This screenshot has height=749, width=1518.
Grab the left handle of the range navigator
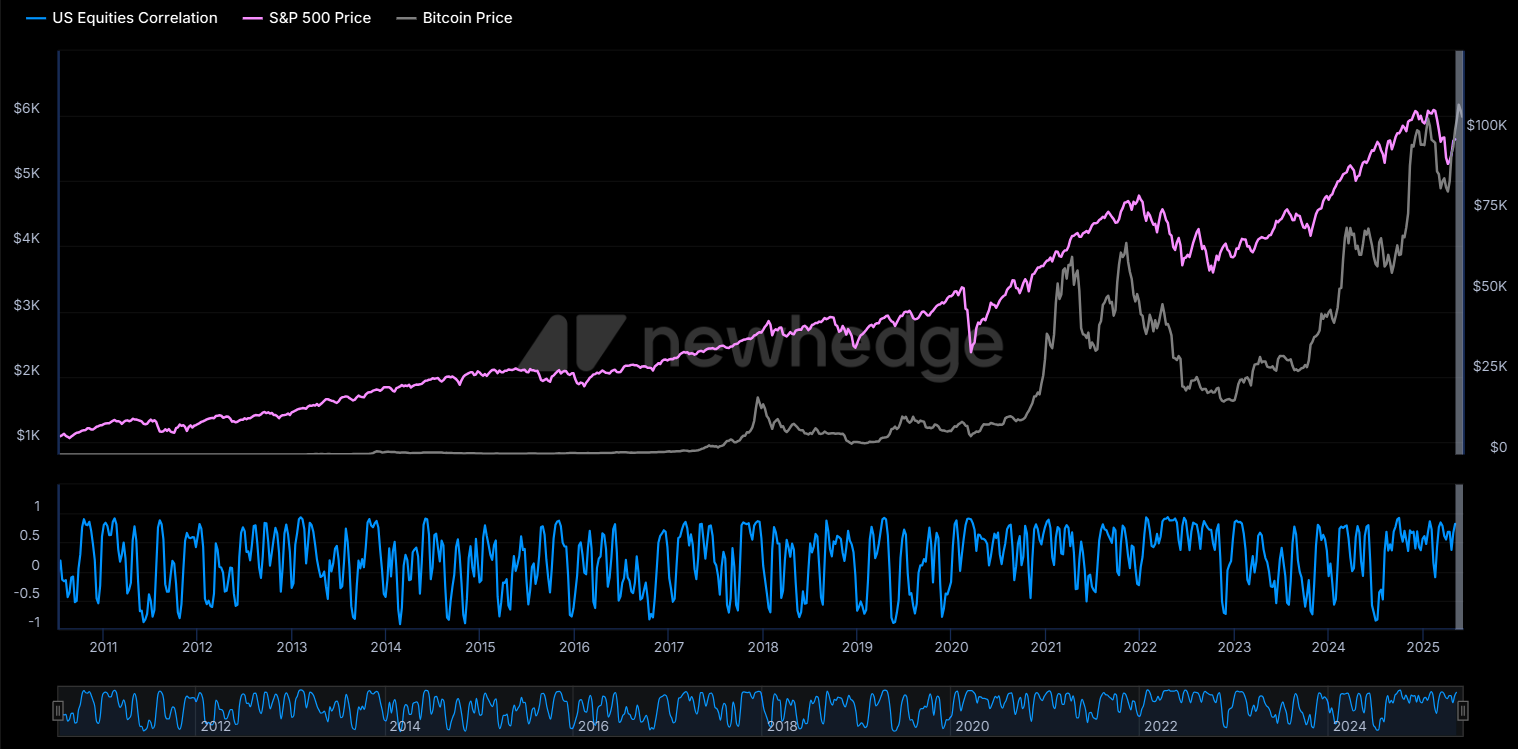click(x=58, y=711)
